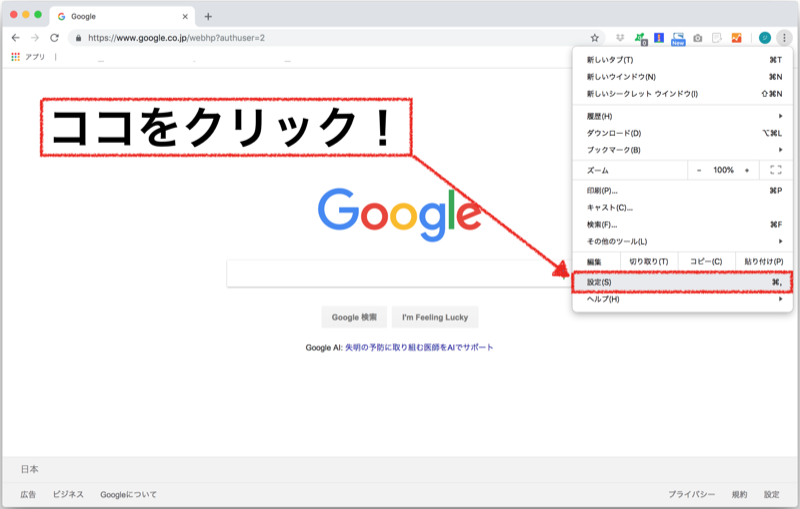Toggle fullscreen icon in zoom row

(x=776, y=170)
